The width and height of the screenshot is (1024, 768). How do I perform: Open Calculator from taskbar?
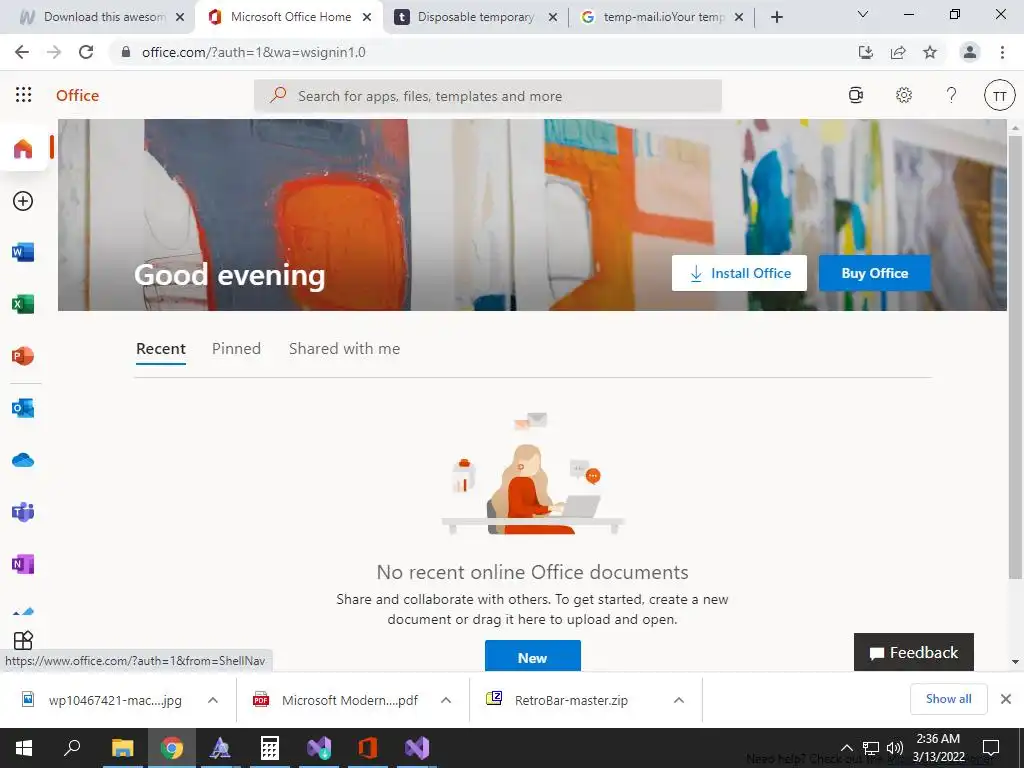tap(270, 748)
